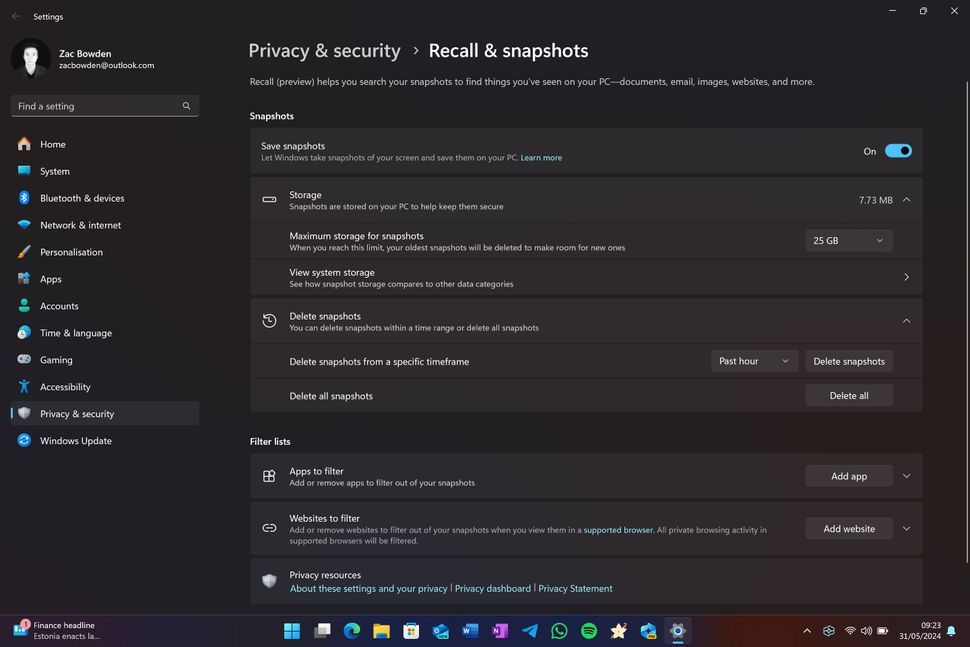Select Privacy & security in the breadcrumb
Screen dimensions: 970x647
pyautogui.click(x=324, y=50)
